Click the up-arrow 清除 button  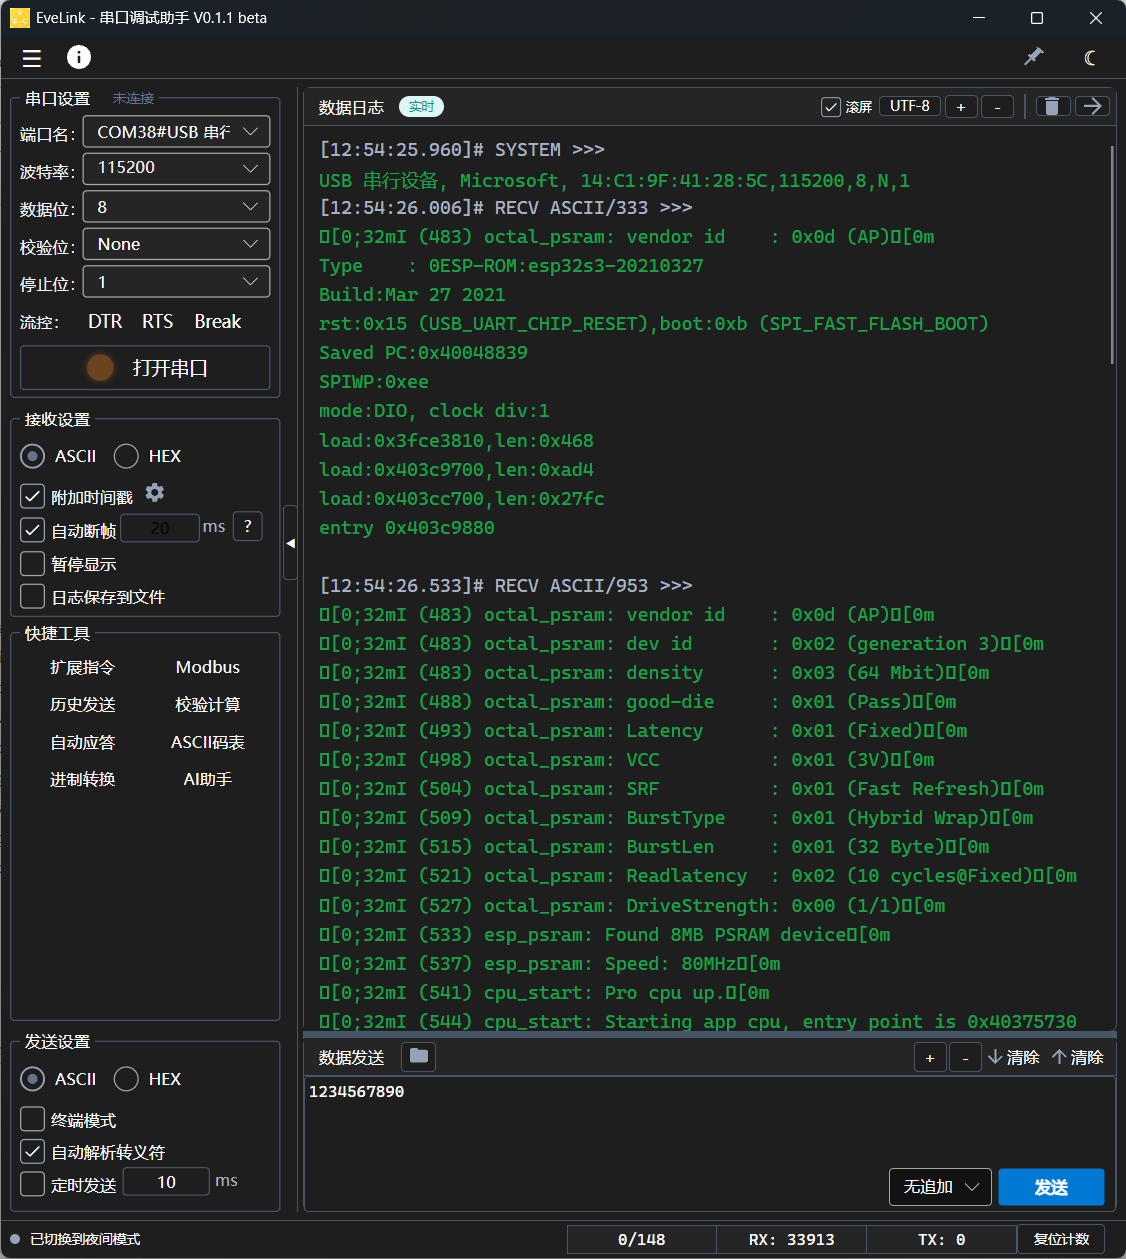[x=1078, y=1057]
